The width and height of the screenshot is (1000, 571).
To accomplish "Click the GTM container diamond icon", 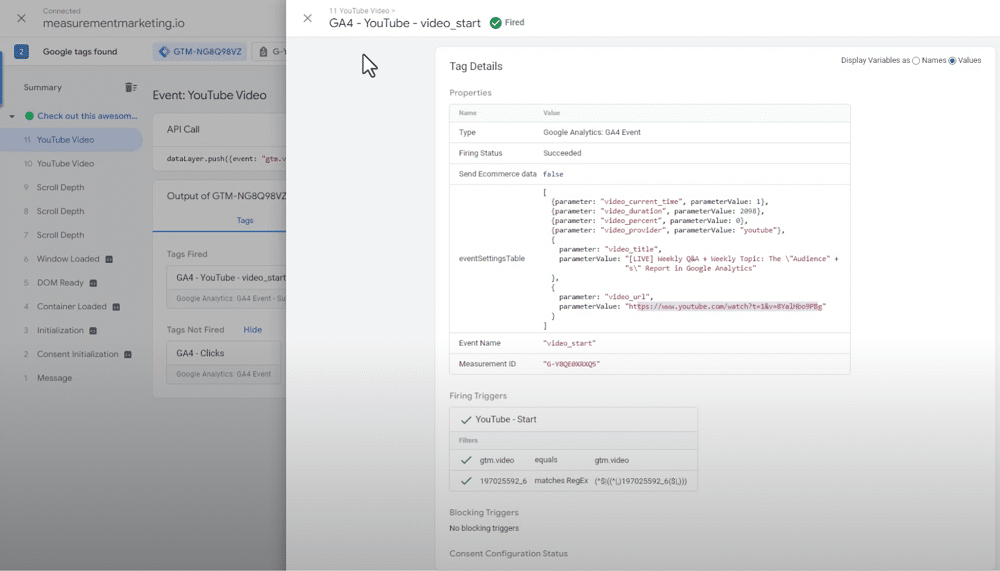I will point(165,52).
